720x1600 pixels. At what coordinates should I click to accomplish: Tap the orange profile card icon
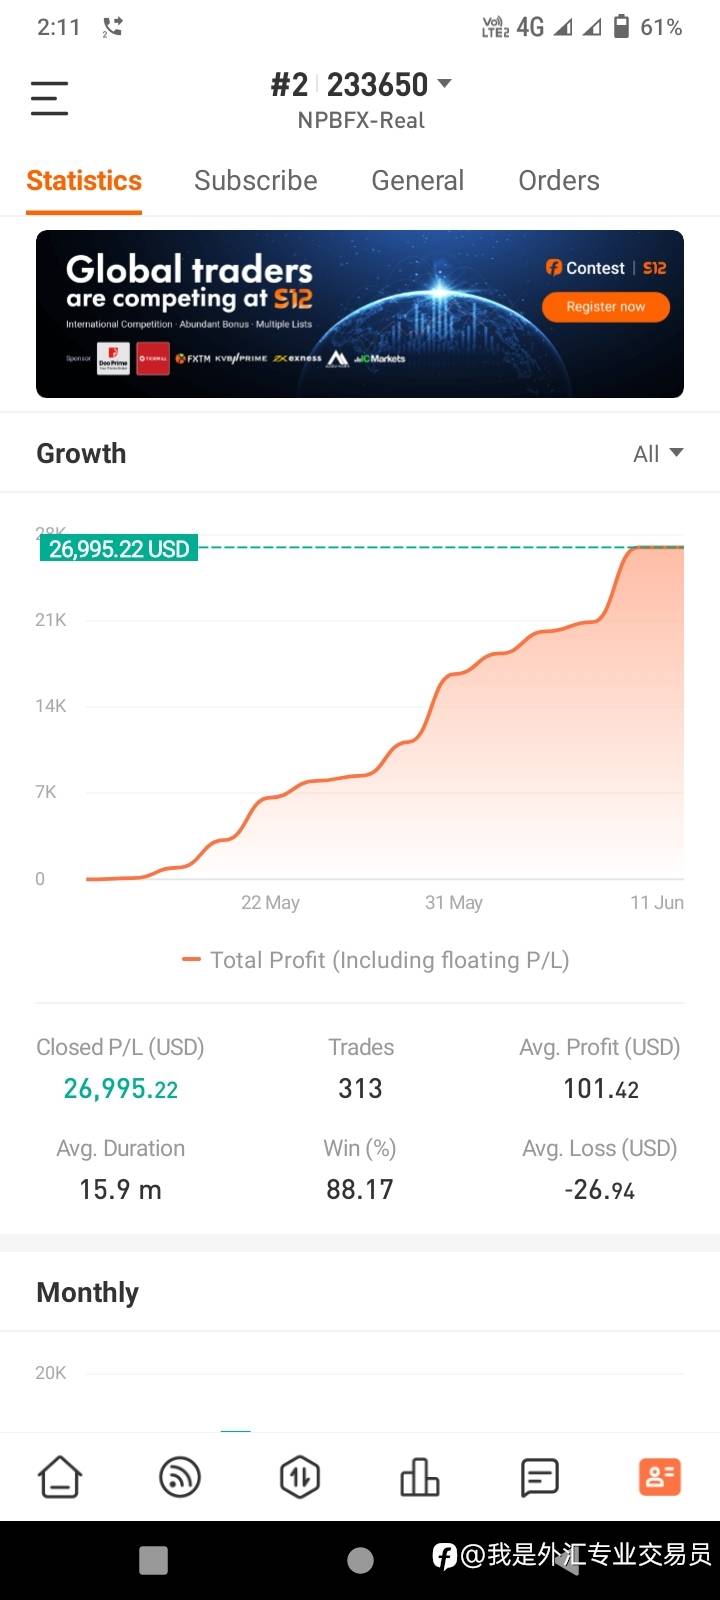tap(659, 1476)
